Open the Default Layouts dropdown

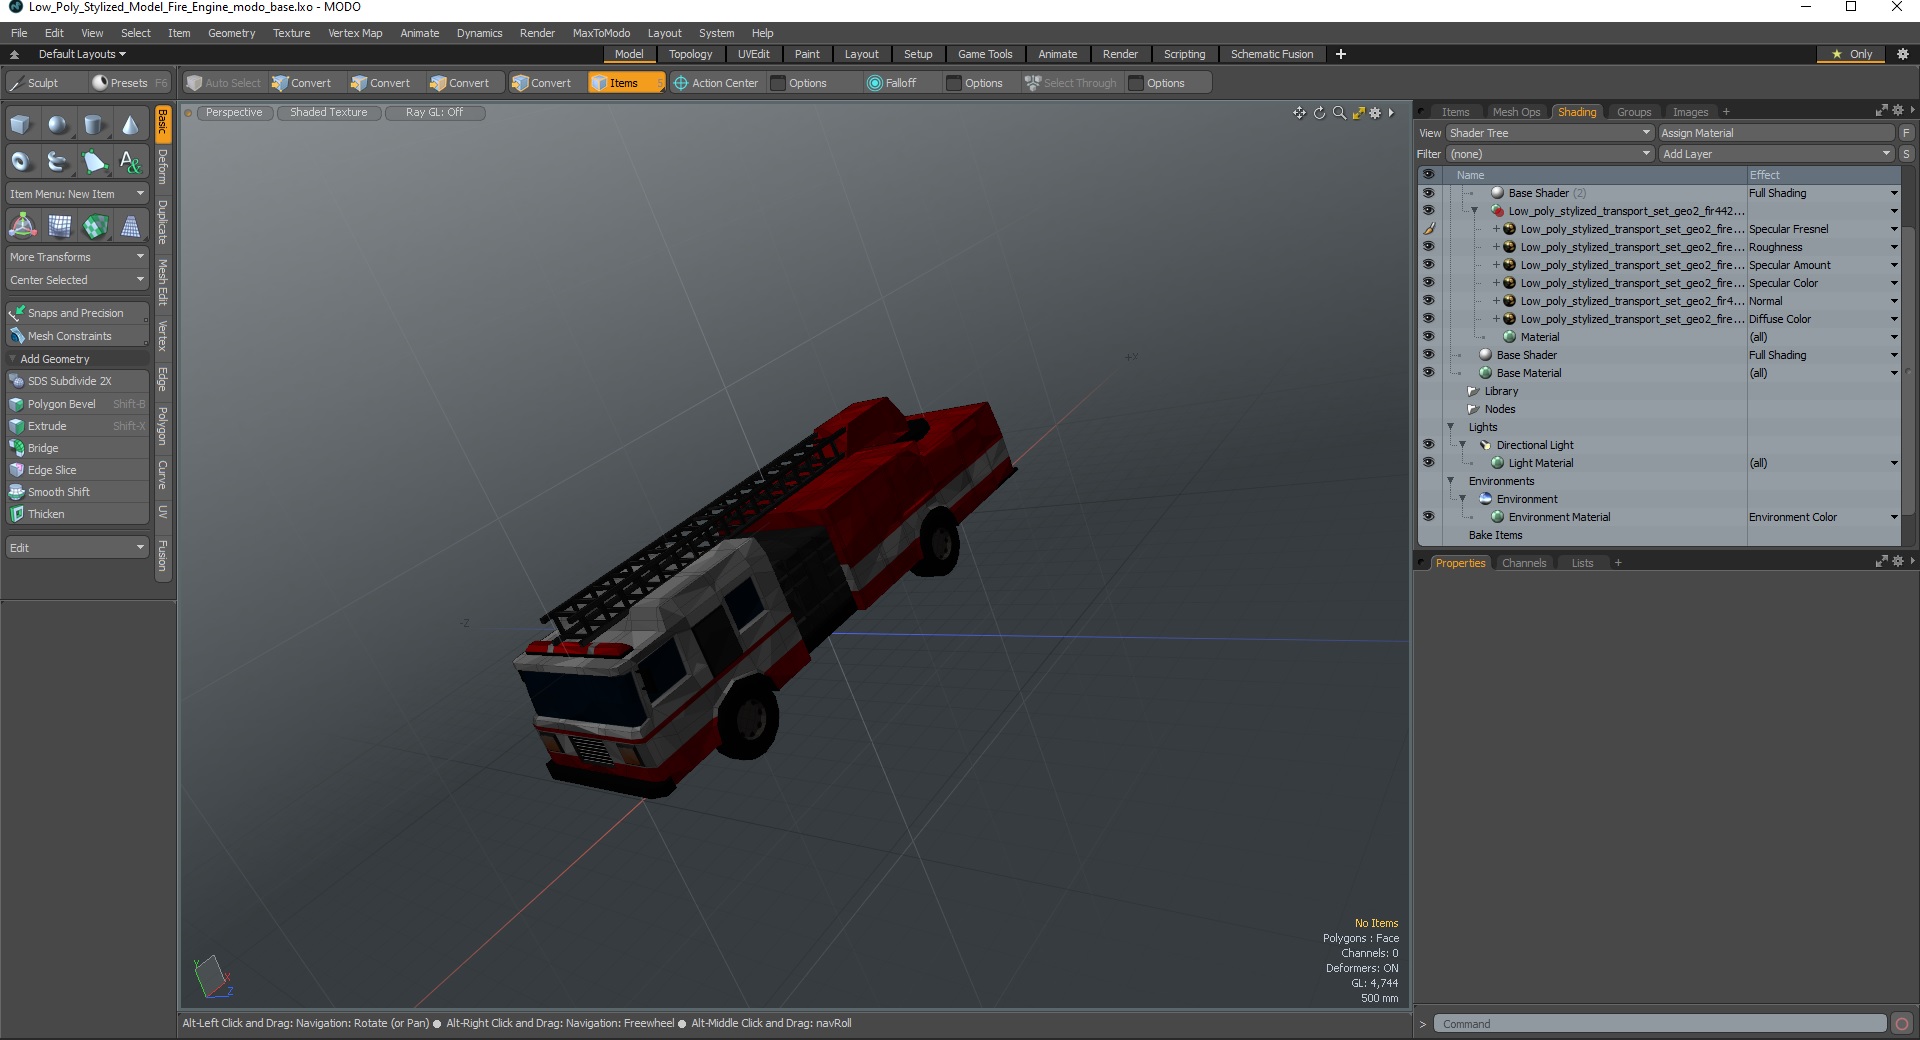(82, 54)
